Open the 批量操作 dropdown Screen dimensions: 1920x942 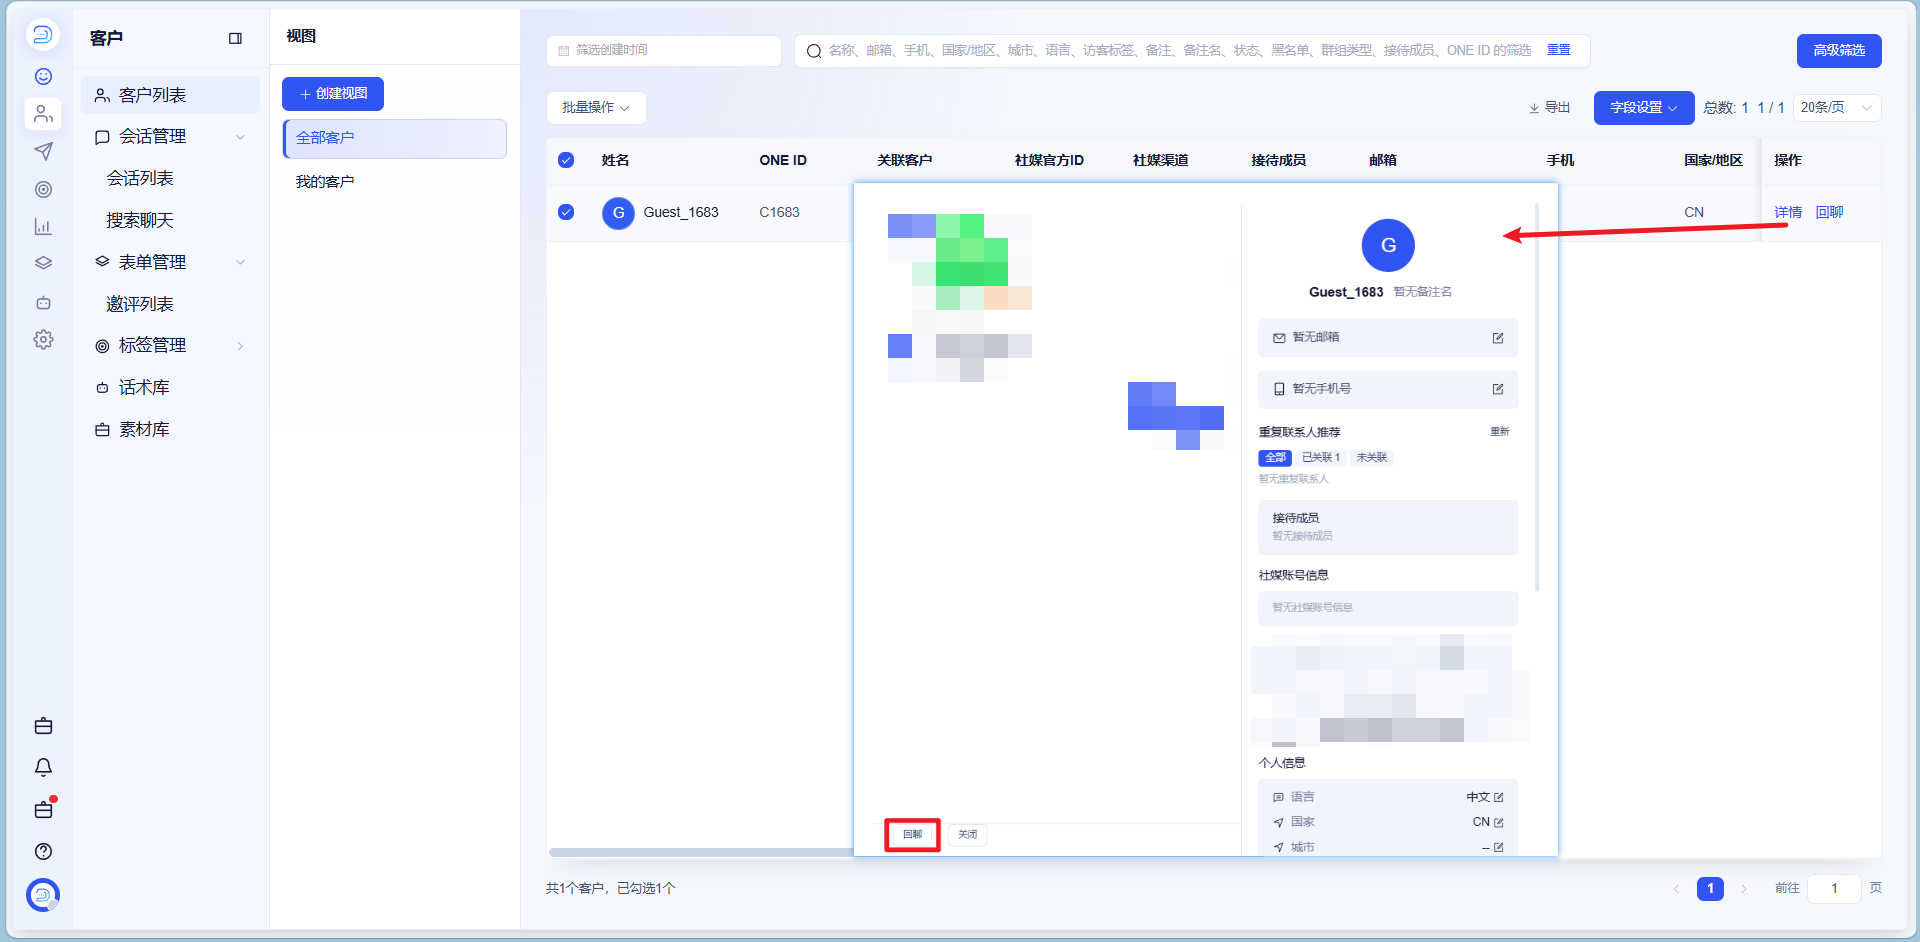tap(596, 108)
